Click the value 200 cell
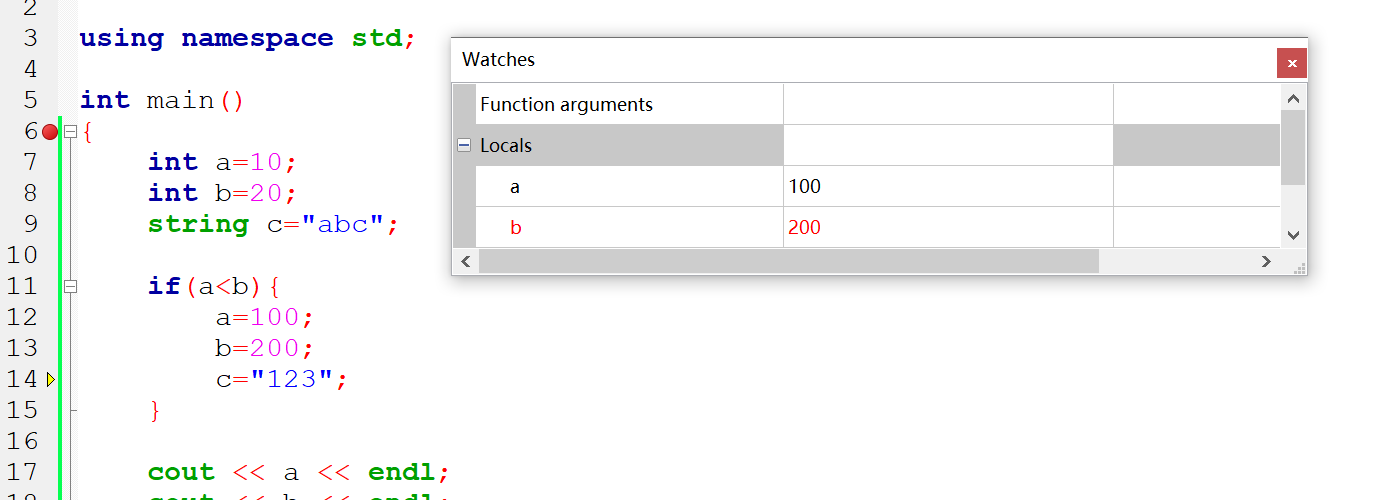 pos(804,227)
